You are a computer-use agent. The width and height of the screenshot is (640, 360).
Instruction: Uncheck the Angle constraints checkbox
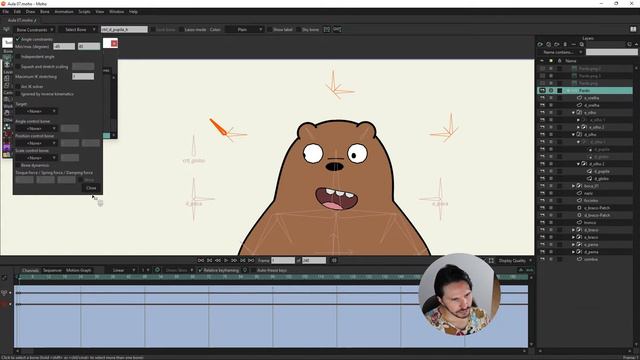pyautogui.click(x=18, y=39)
